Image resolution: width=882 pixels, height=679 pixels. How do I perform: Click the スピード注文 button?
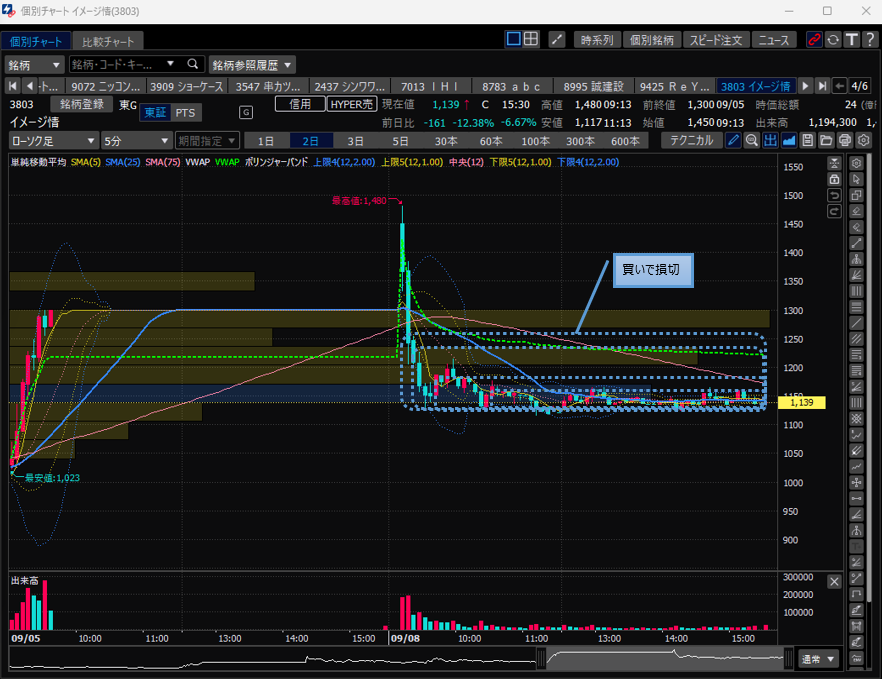716,40
